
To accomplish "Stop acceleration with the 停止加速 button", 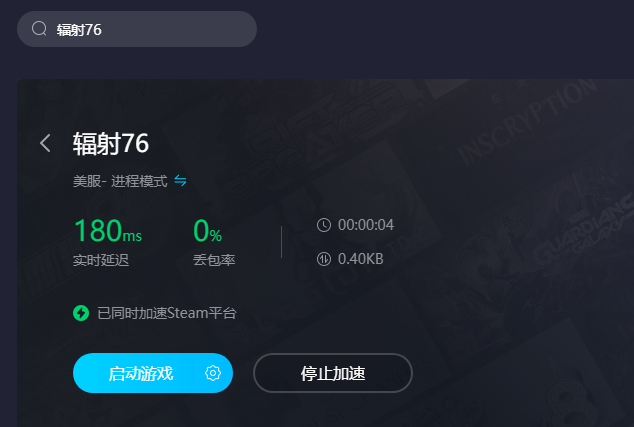I will [333, 373].
